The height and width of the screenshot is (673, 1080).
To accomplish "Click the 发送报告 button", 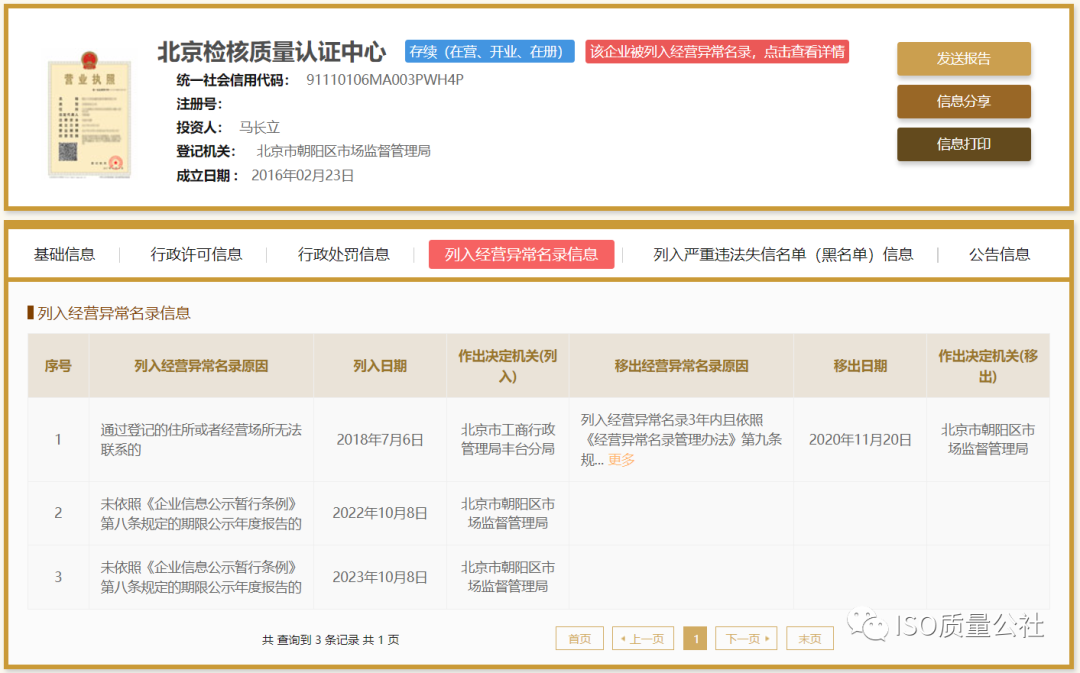I will click(963, 59).
